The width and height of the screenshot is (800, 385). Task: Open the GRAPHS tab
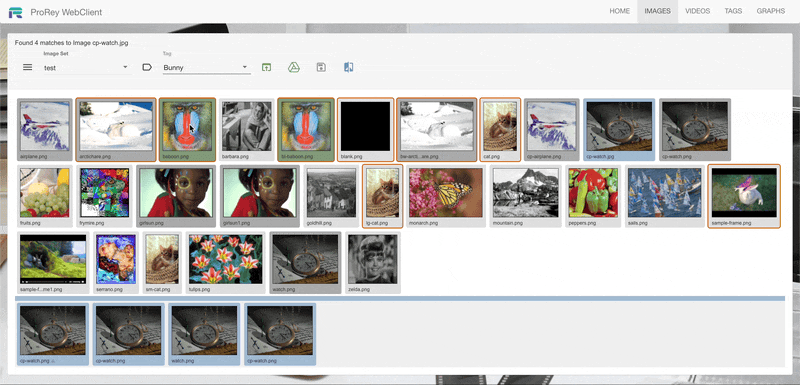770,11
